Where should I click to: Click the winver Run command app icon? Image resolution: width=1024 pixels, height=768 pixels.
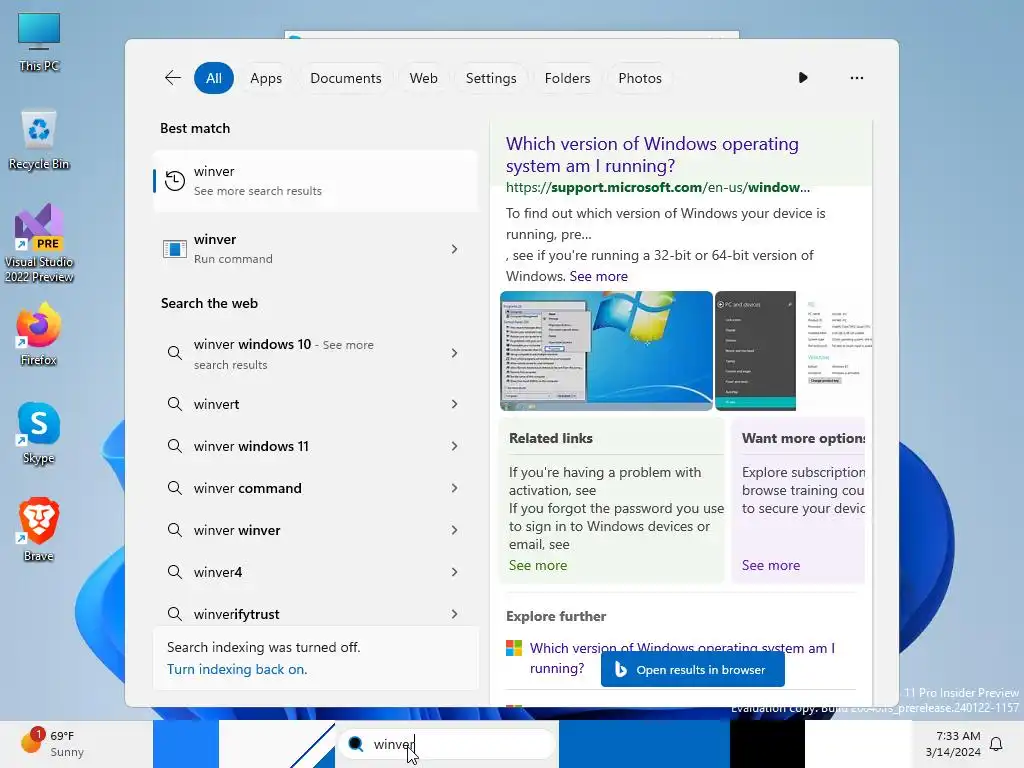(175, 249)
